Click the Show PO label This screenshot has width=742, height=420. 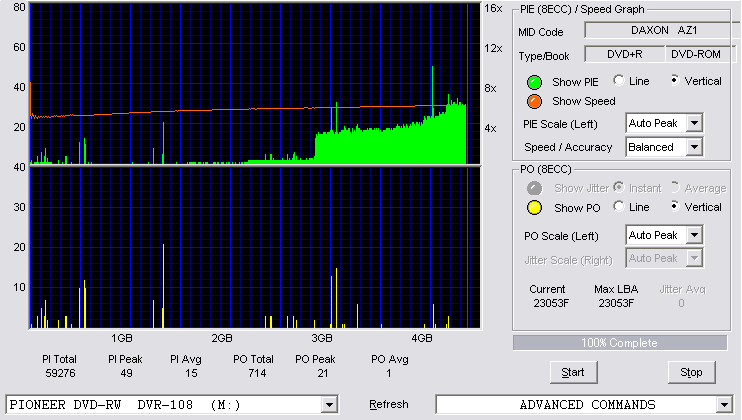tap(577, 208)
